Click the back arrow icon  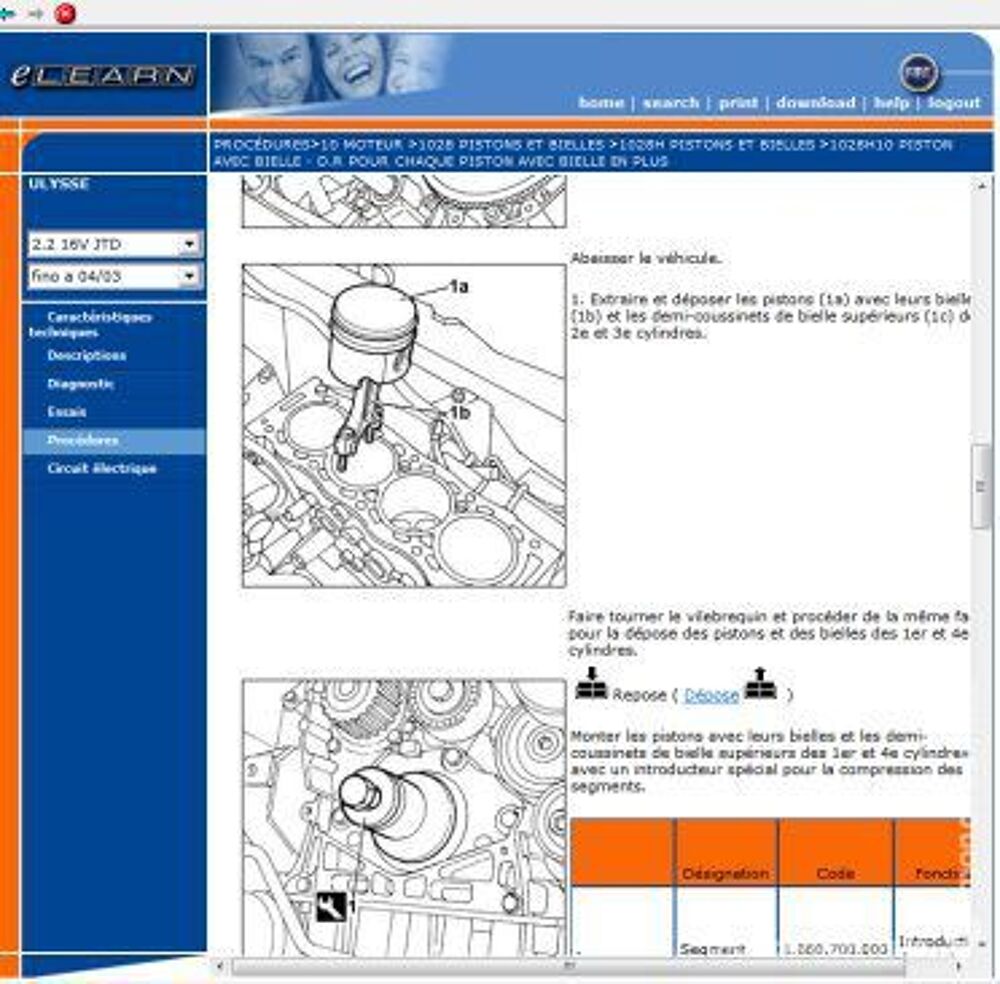coord(7,13)
